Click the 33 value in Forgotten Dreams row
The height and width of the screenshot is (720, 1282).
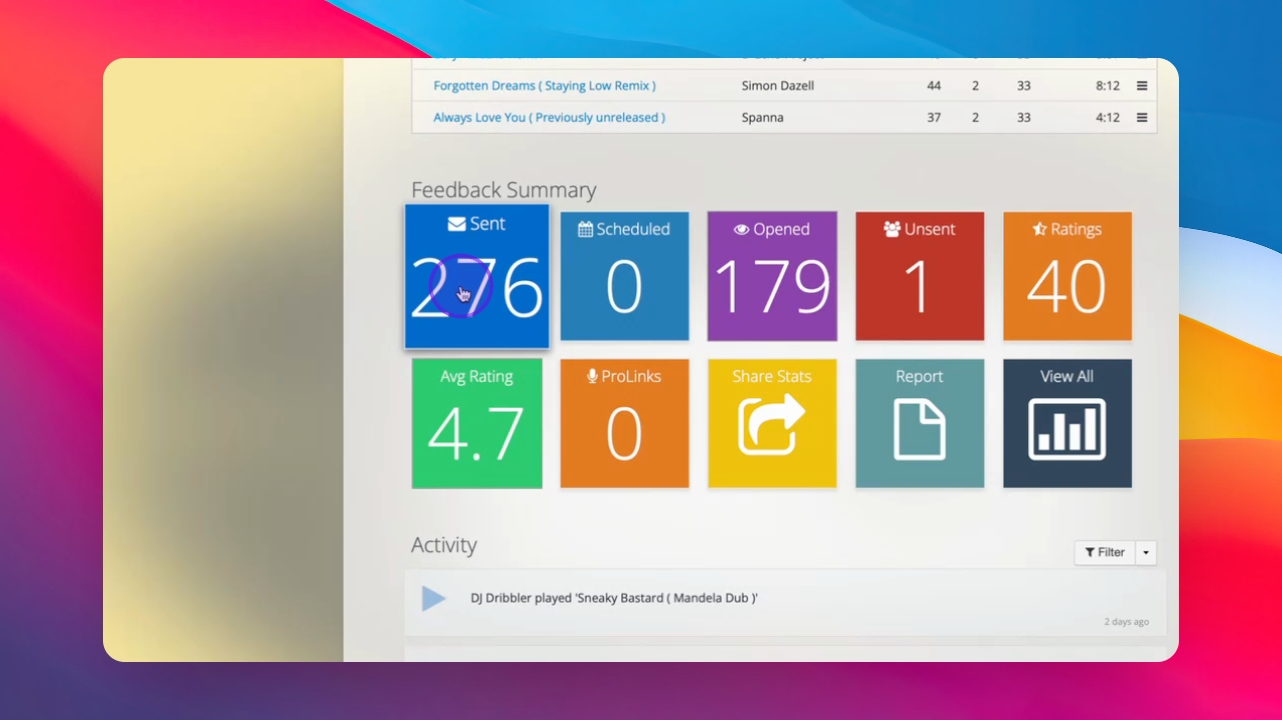coord(1024,86)
